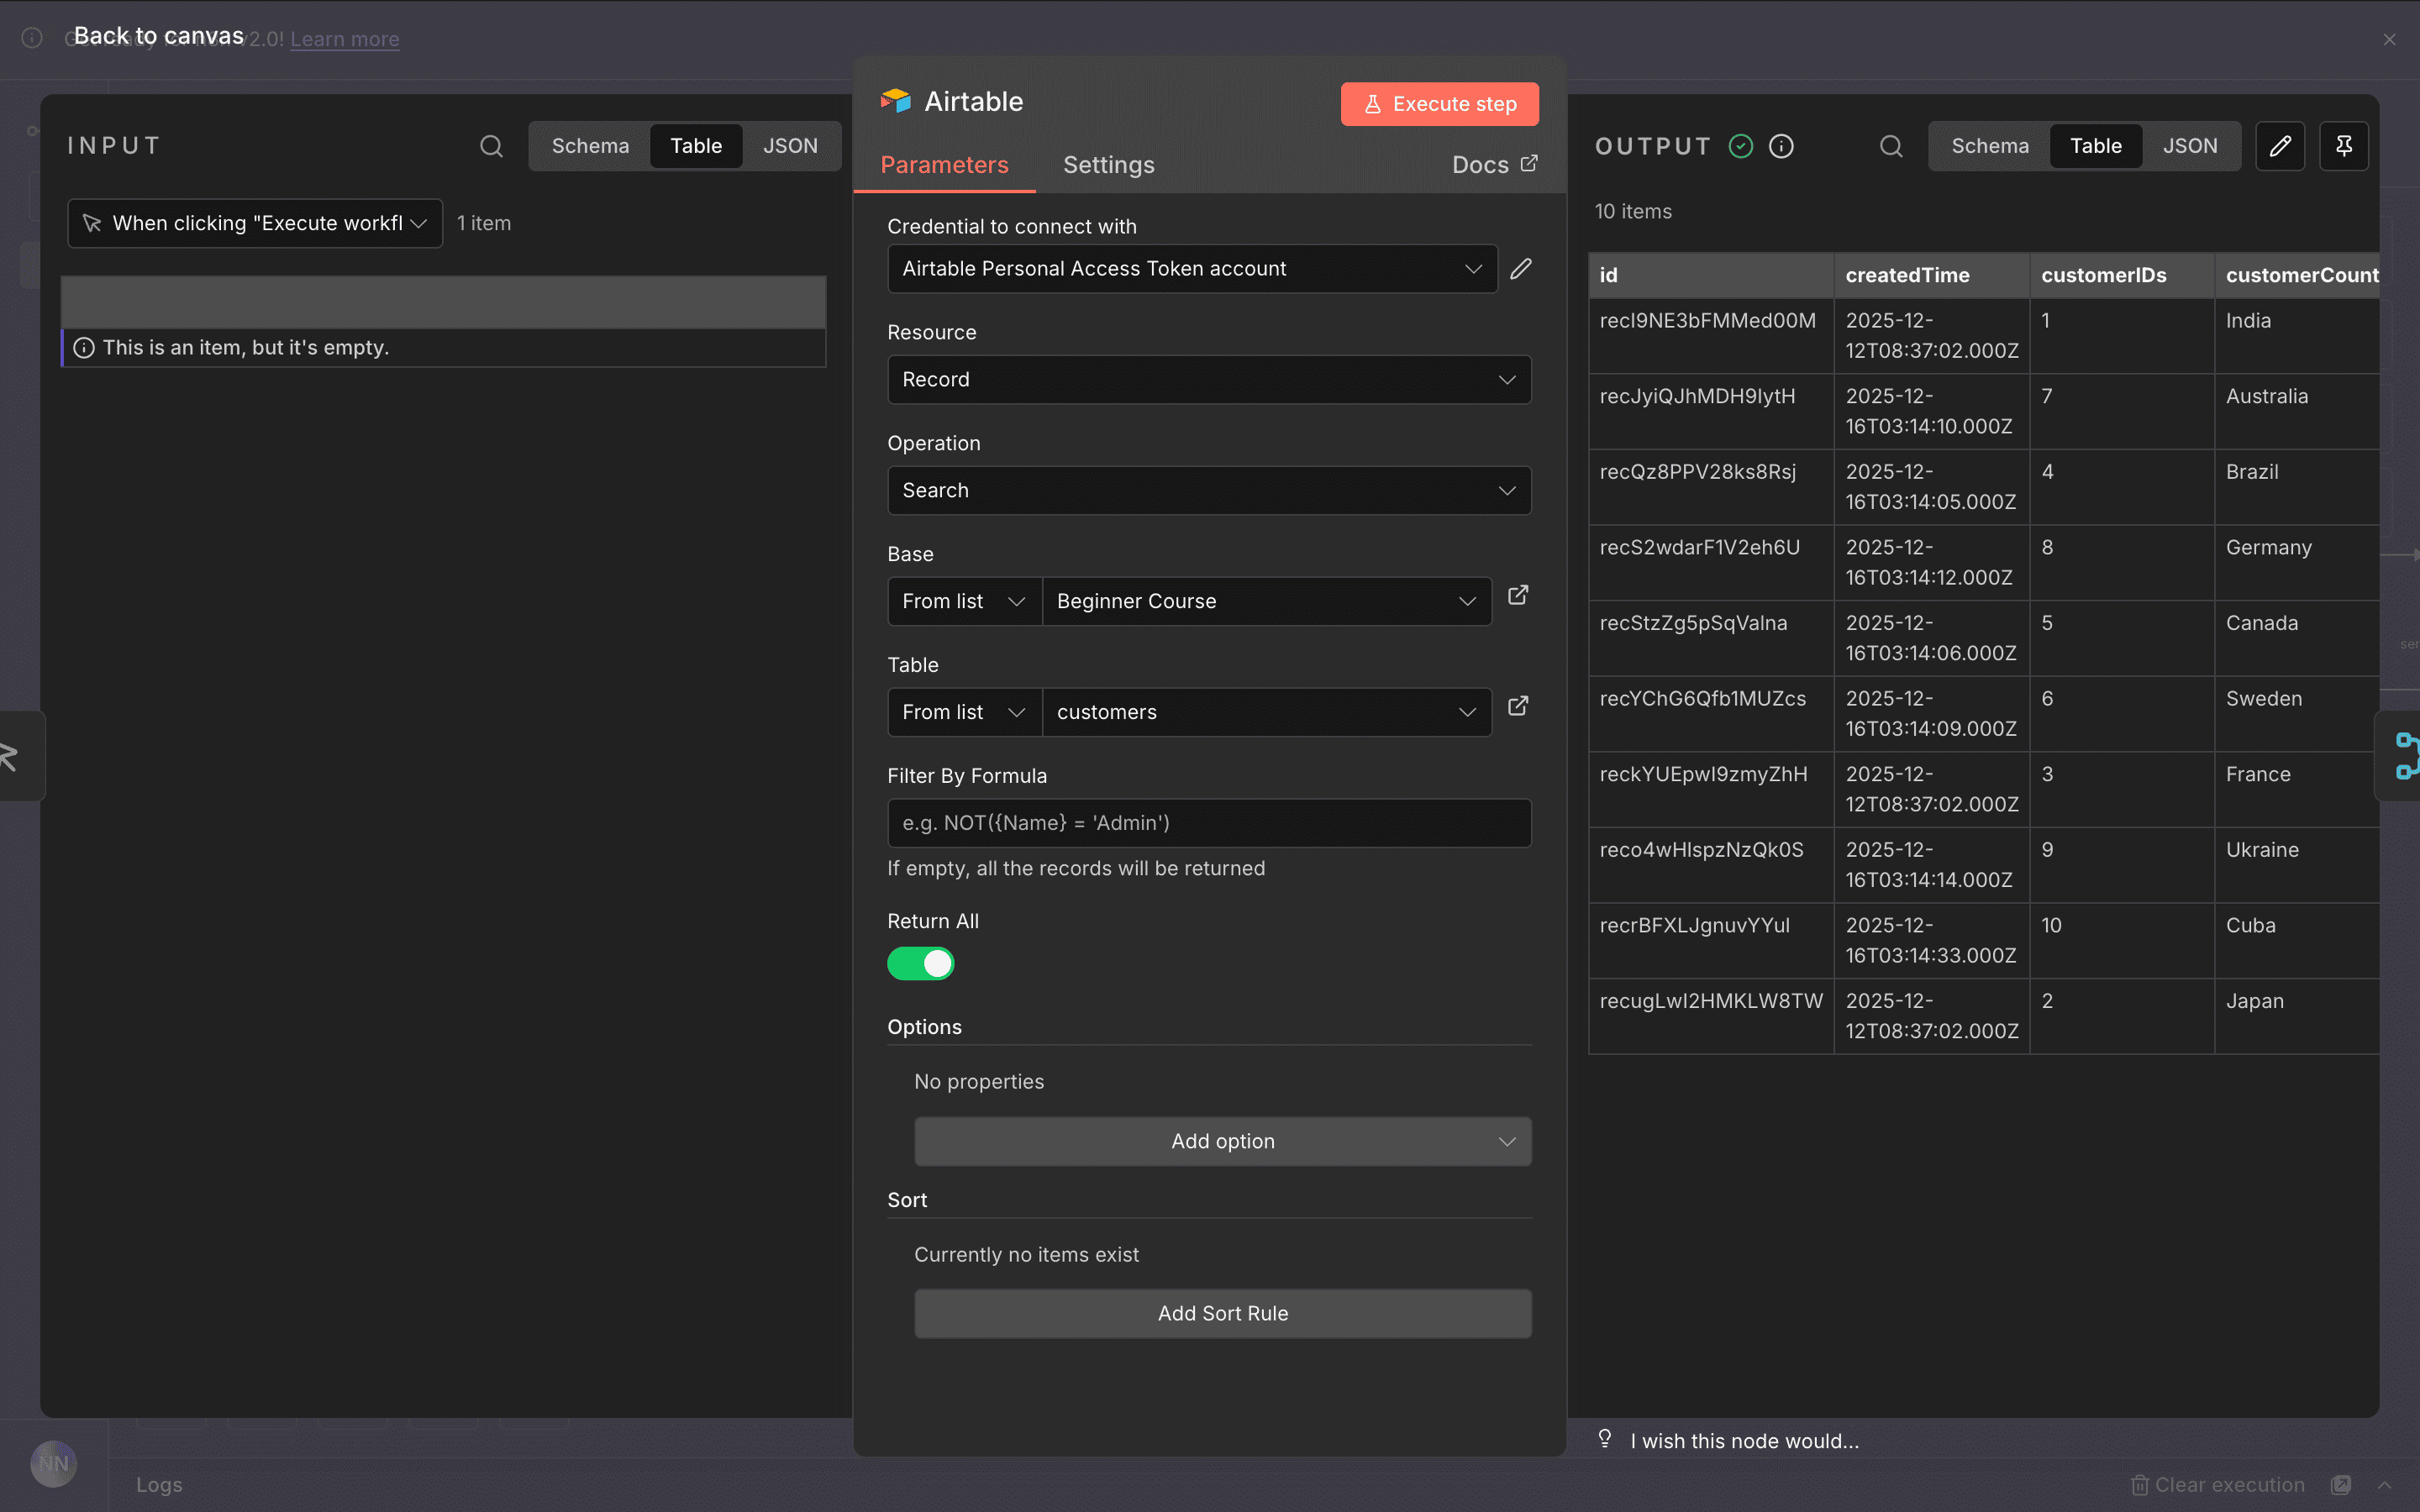Click the recugLwI2HMKLW8TW id cell
Image resolution: width=2420 pixels, height=1512 pixels.
[x=1711, y=1016]
